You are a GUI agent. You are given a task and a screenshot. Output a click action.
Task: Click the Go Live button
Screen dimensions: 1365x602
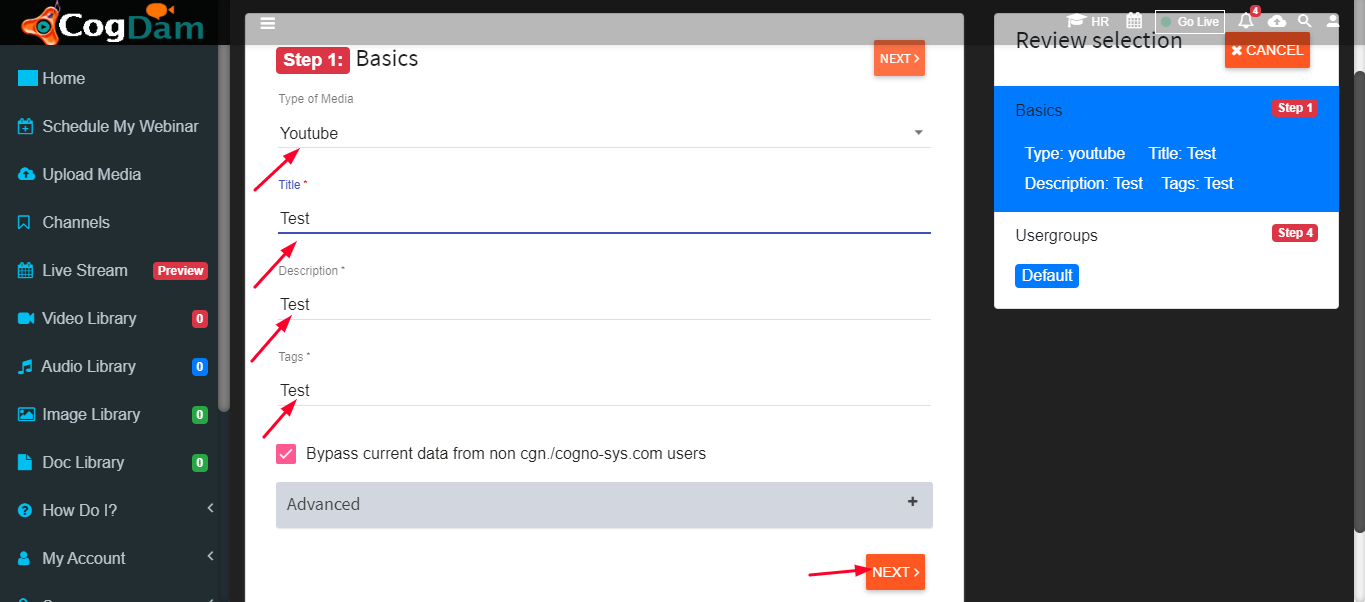pos(1189,21)
